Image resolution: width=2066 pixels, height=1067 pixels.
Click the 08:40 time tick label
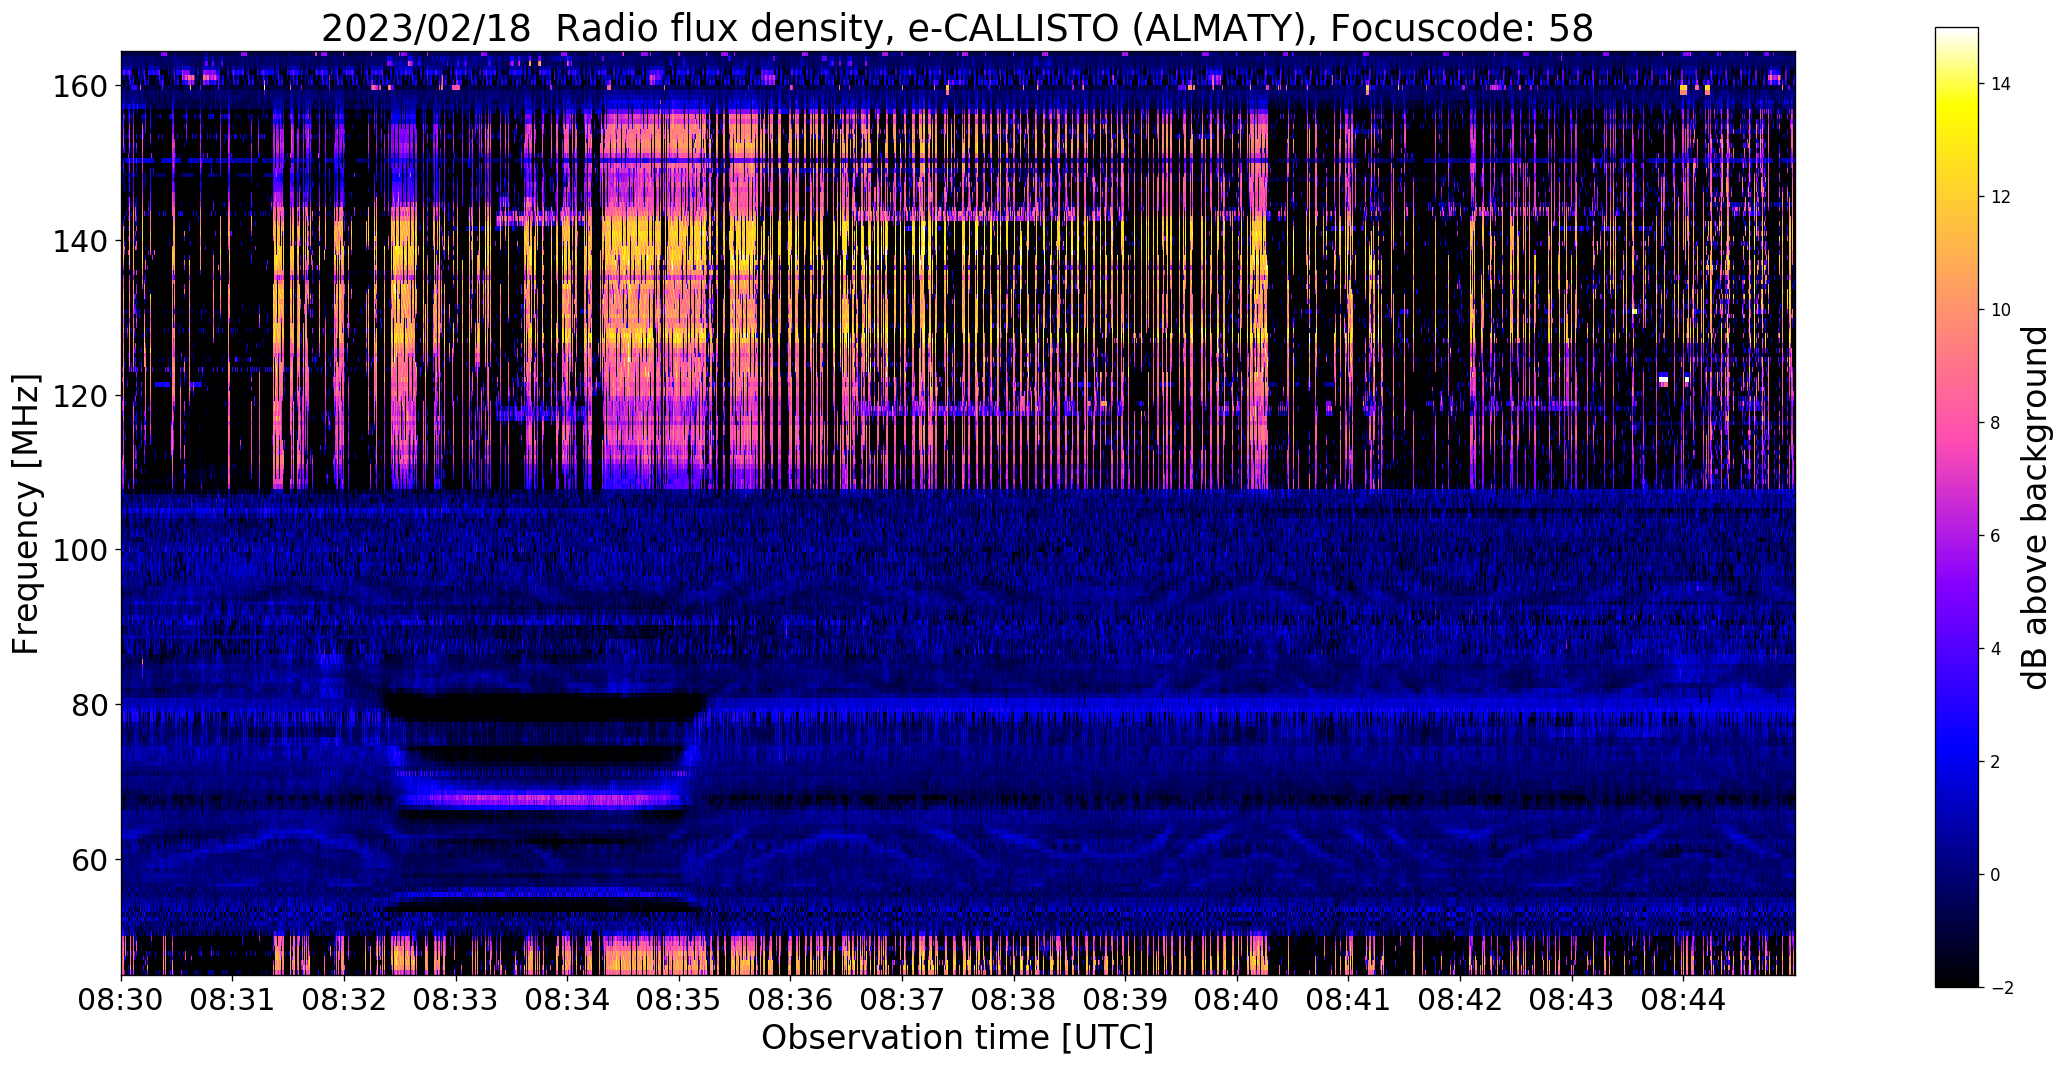click(1237, 999)
